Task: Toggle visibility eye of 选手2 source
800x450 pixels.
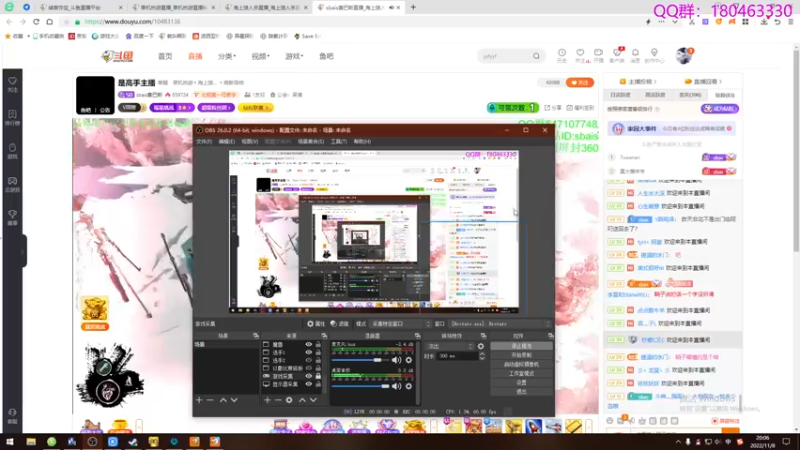Action: [x=308, y=360]
